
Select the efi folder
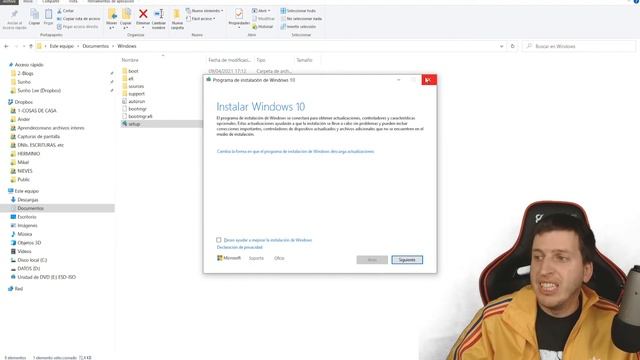131,78
